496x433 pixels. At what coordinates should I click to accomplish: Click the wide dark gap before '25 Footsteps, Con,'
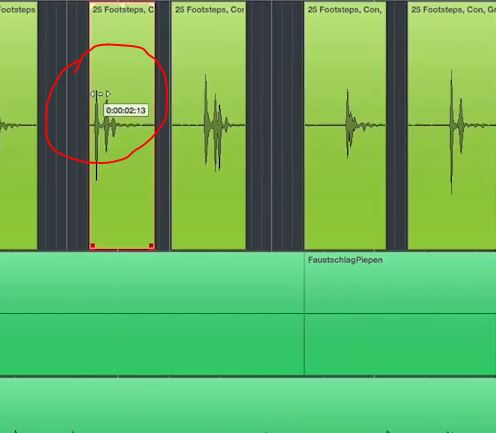click(275, 126)
